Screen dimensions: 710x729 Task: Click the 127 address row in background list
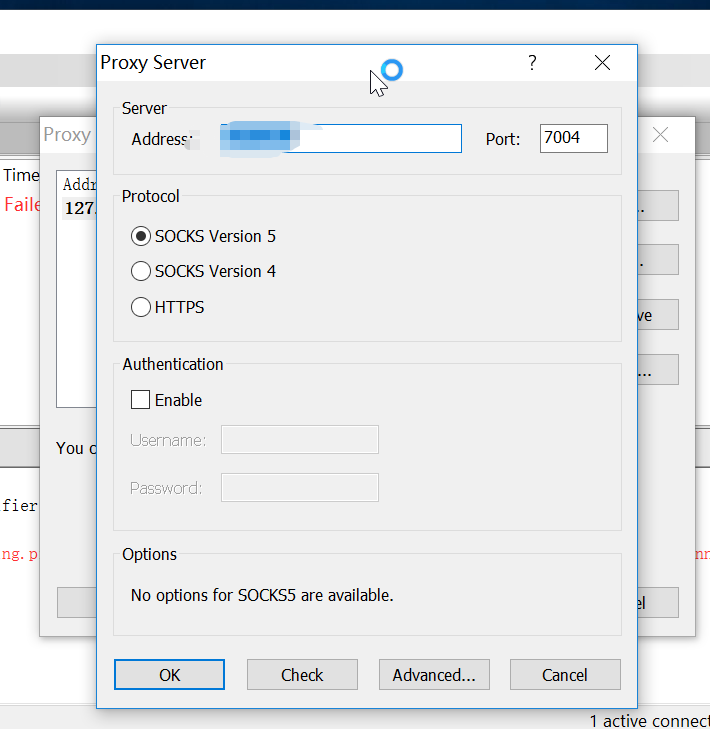pos(79,208)
